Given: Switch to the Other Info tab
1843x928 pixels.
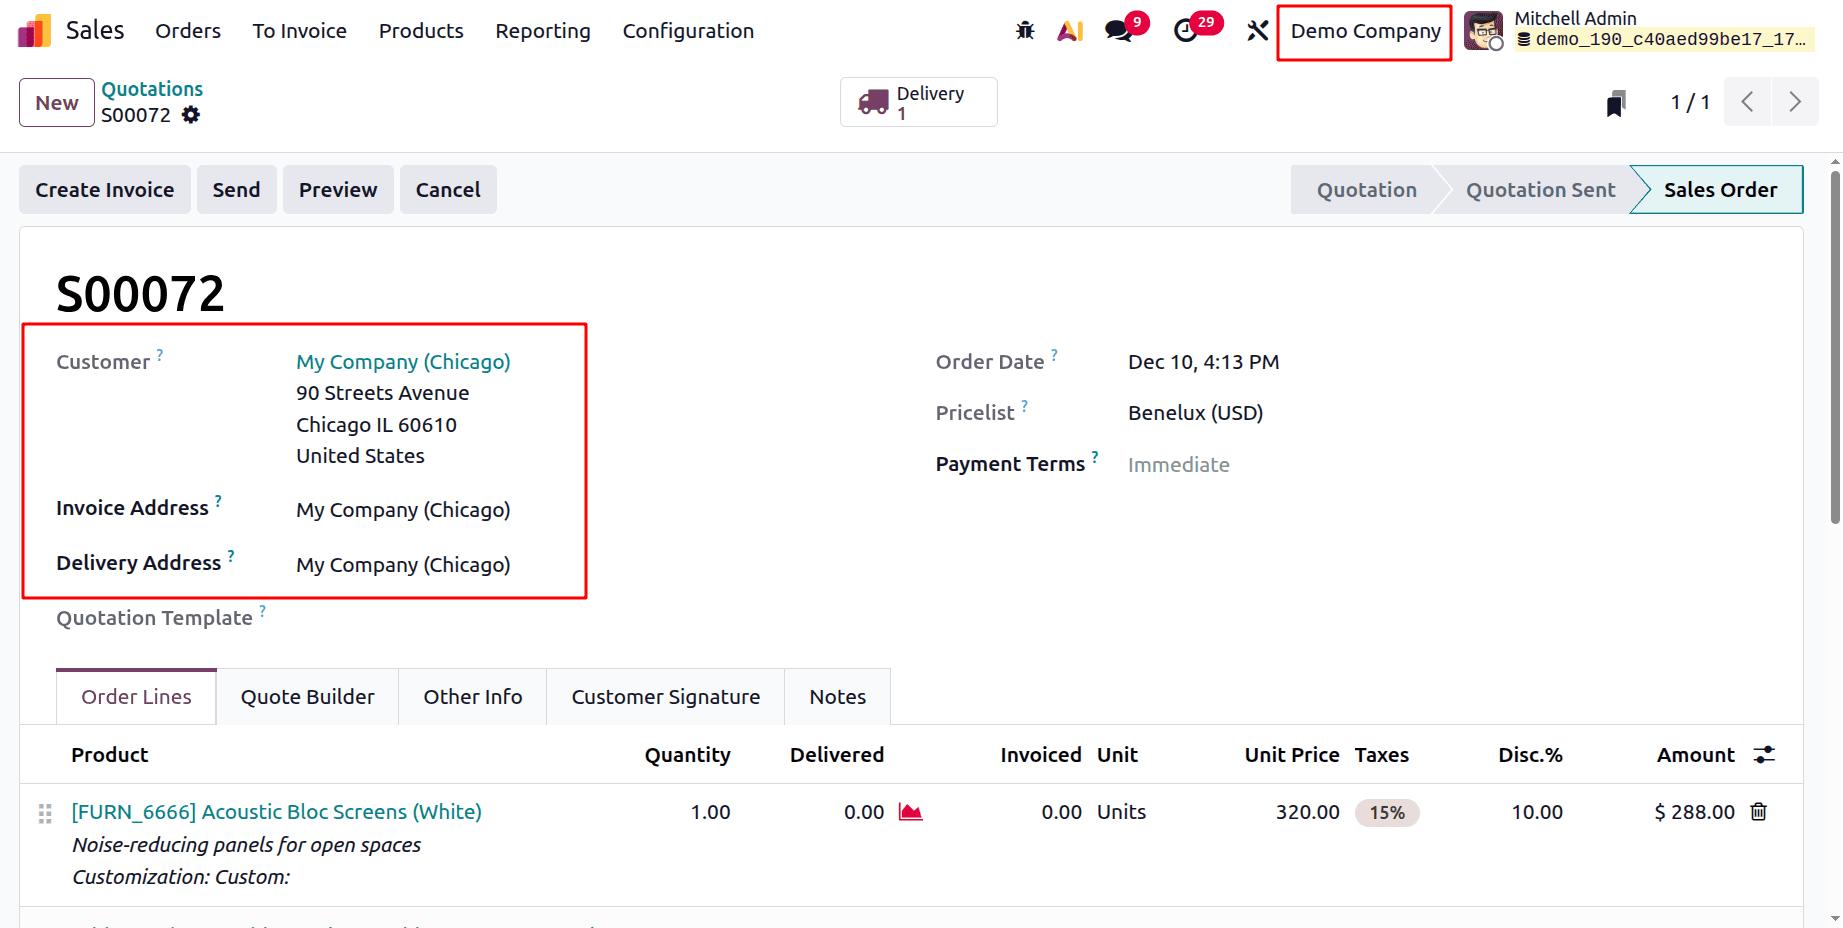Looking at the screenshot, I should [472, 696].
